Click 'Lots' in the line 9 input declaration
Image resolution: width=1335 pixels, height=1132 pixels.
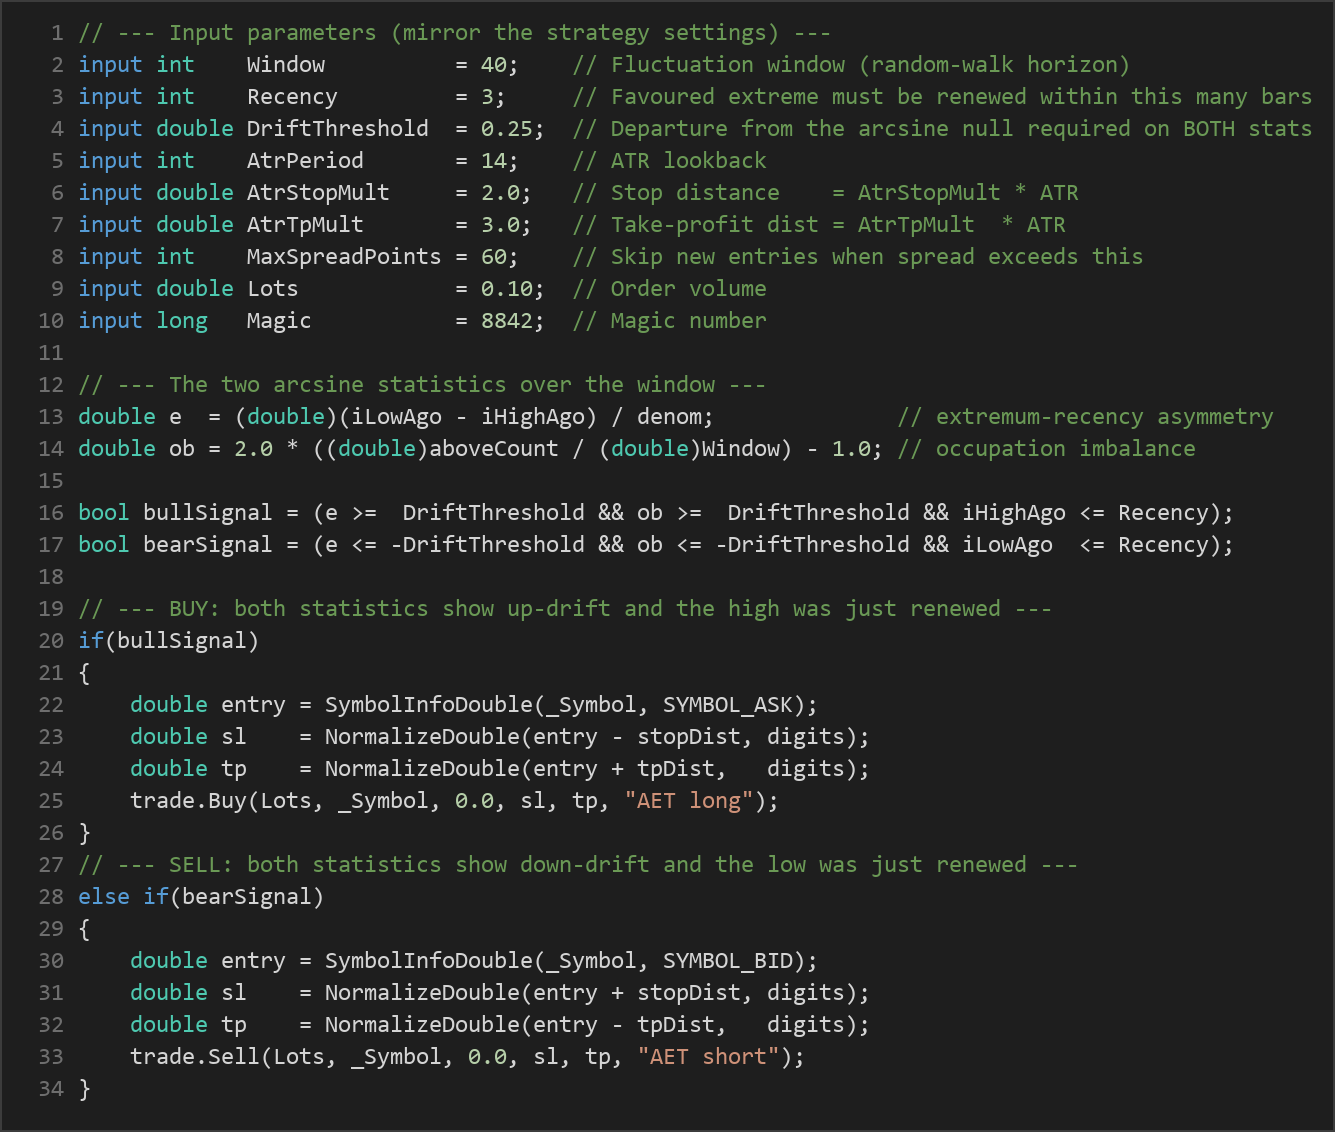coord(273,289)
